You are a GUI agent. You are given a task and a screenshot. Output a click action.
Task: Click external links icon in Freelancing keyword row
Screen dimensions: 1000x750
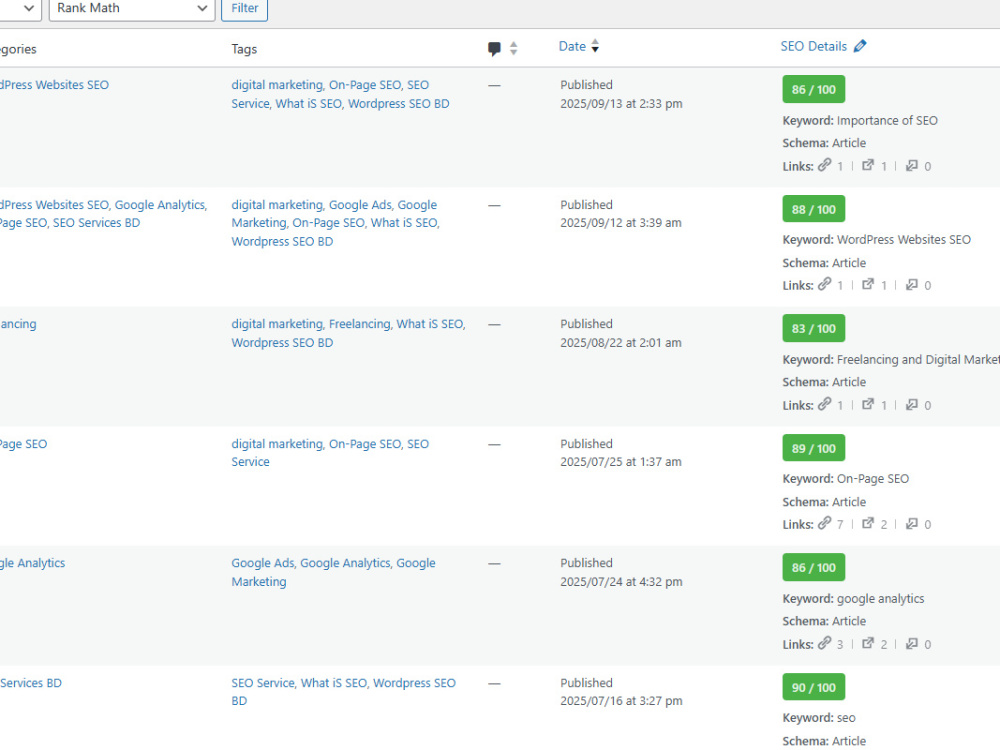868,404
